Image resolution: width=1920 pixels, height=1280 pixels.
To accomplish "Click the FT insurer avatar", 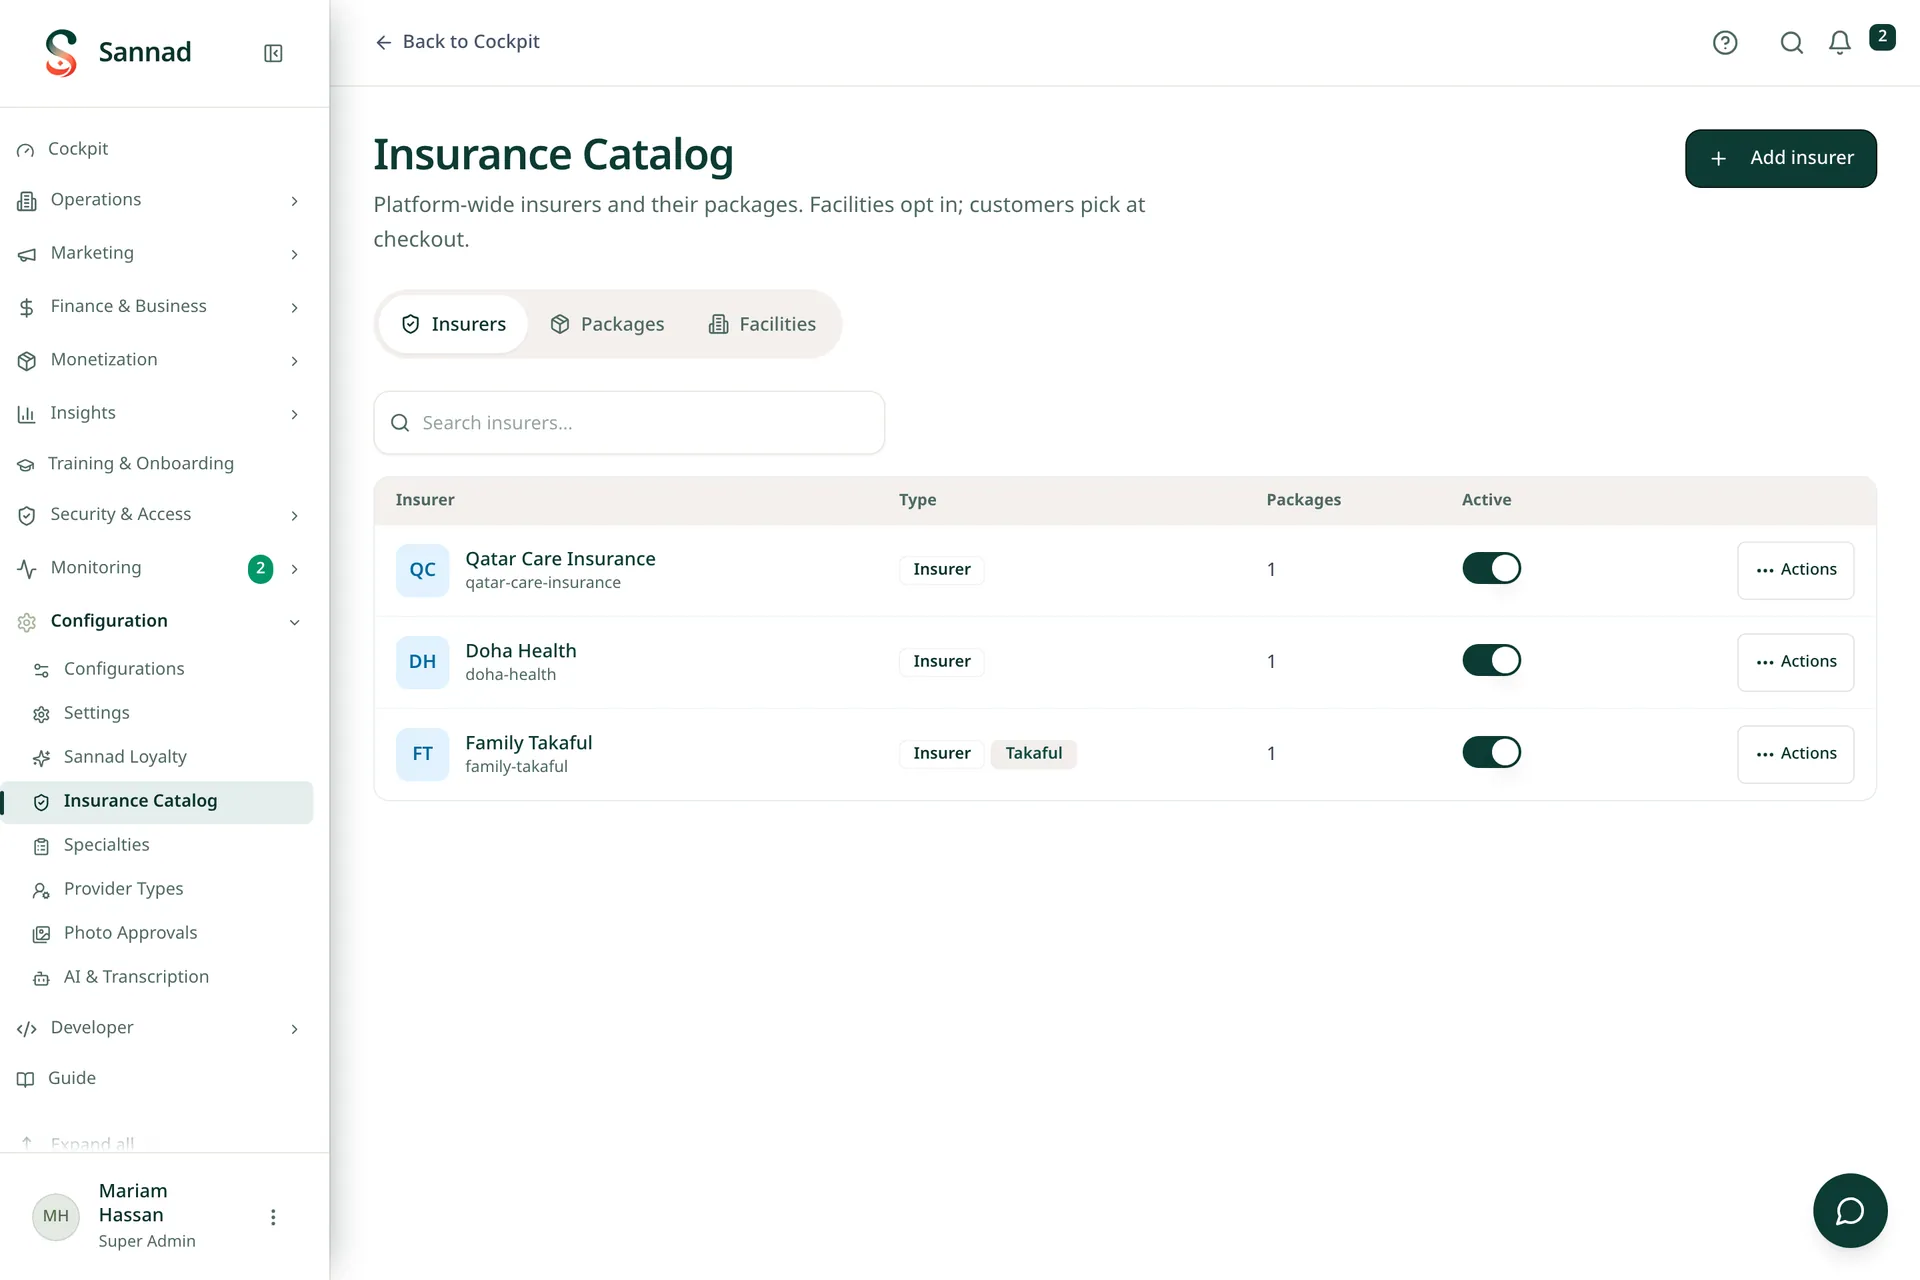I will pyautogui.click(x=422, y=754).
